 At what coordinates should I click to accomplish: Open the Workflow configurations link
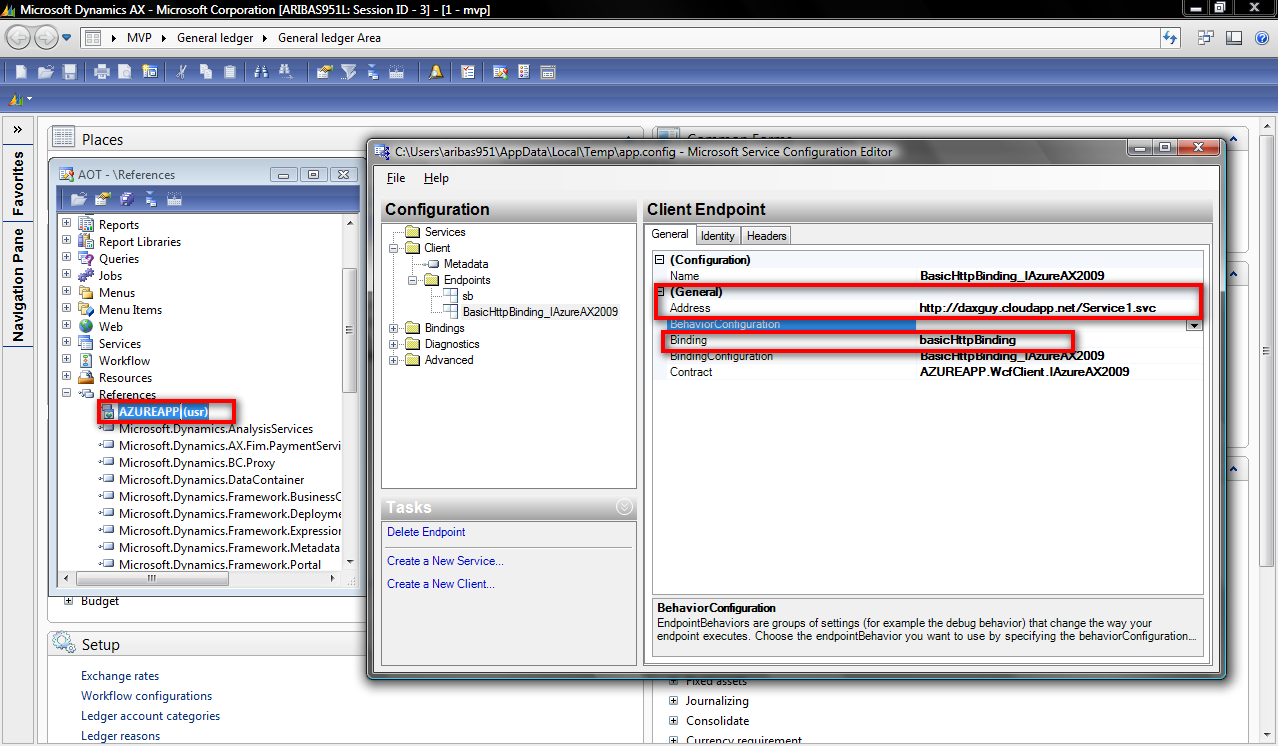pos(146,696)
